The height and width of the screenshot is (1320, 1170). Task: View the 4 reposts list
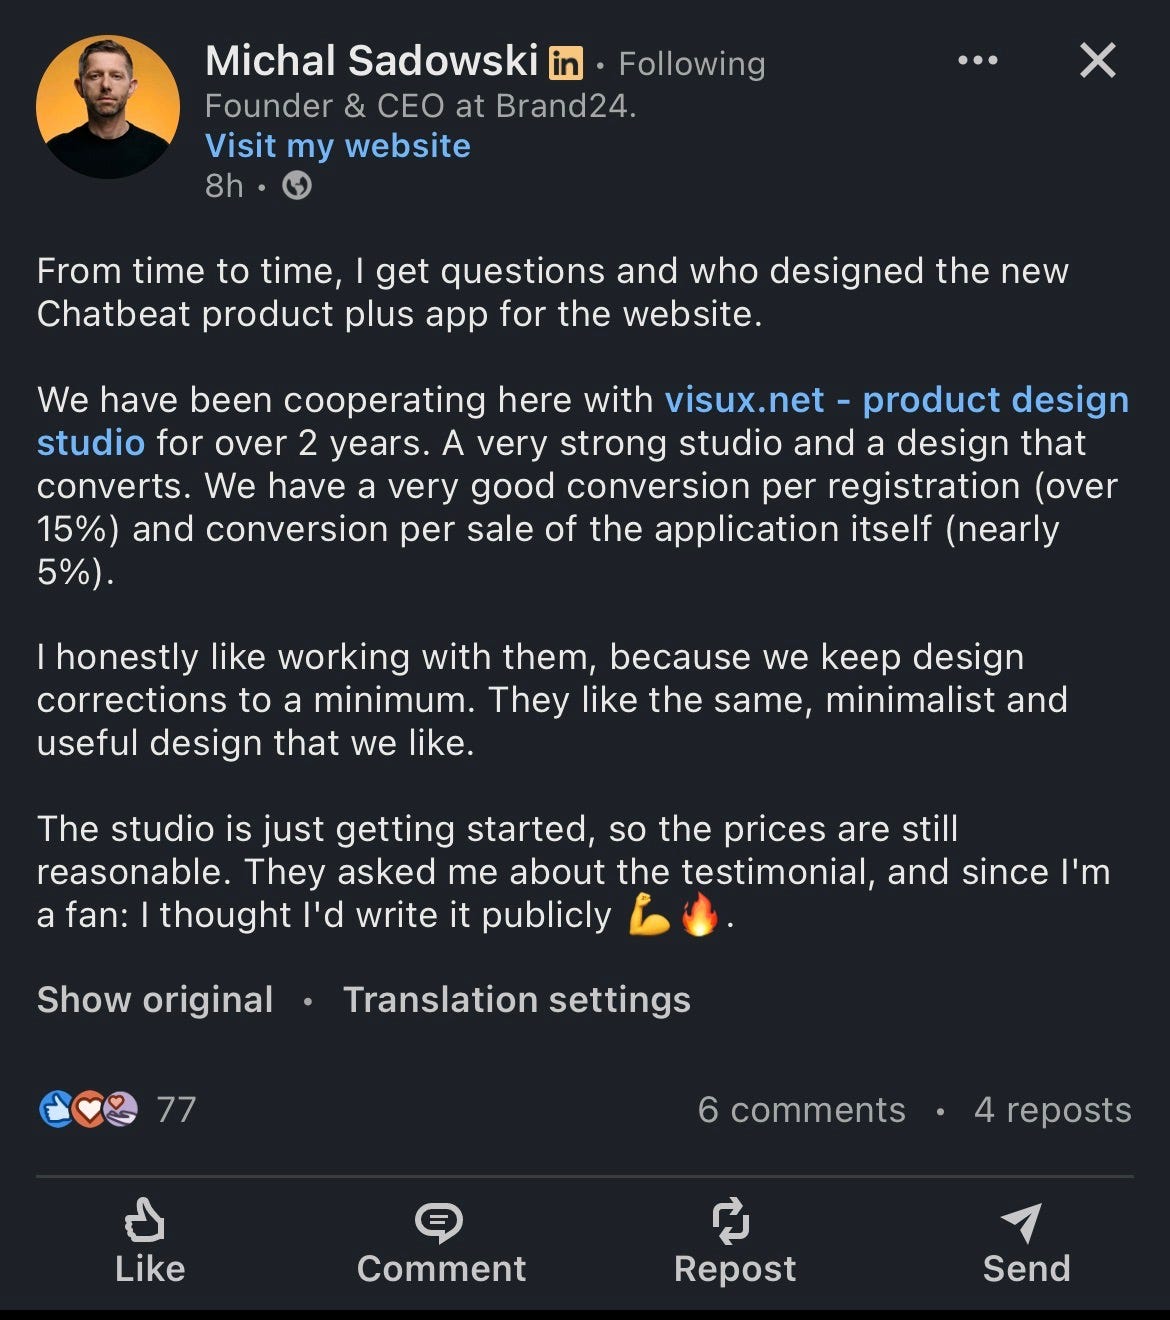pyautogui.click(x=1052, y=1110)
